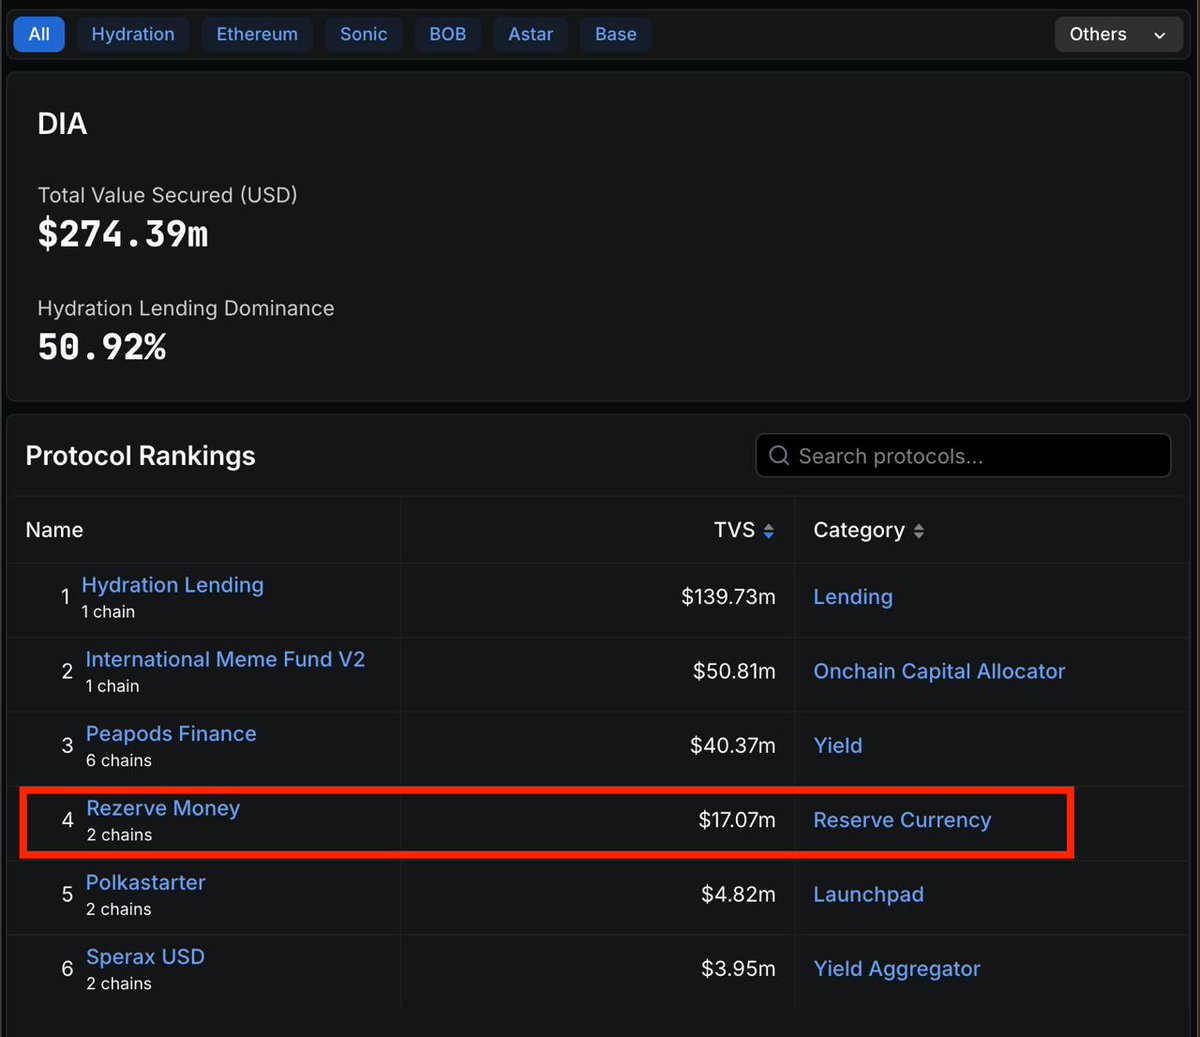Screen dimensions: 1200x1037
Task: Click the $50.81m TVS value
Action: pyautogui.click(x=734, y=671)
